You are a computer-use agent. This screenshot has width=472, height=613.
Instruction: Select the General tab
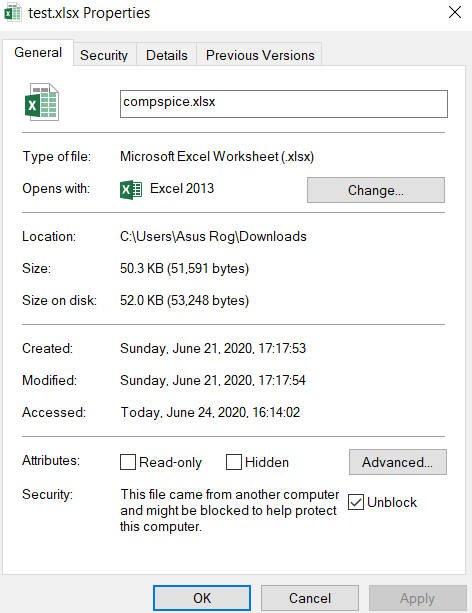pos(38,52)
